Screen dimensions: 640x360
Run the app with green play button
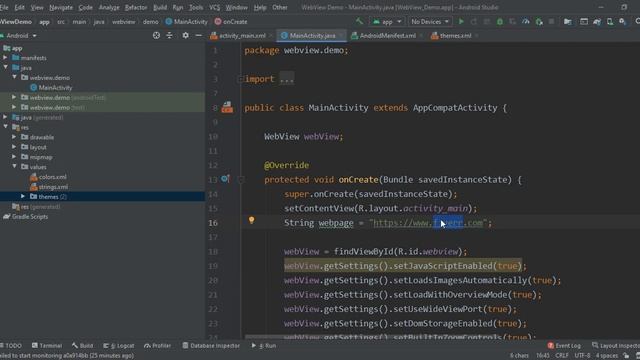tap(461, 21)
